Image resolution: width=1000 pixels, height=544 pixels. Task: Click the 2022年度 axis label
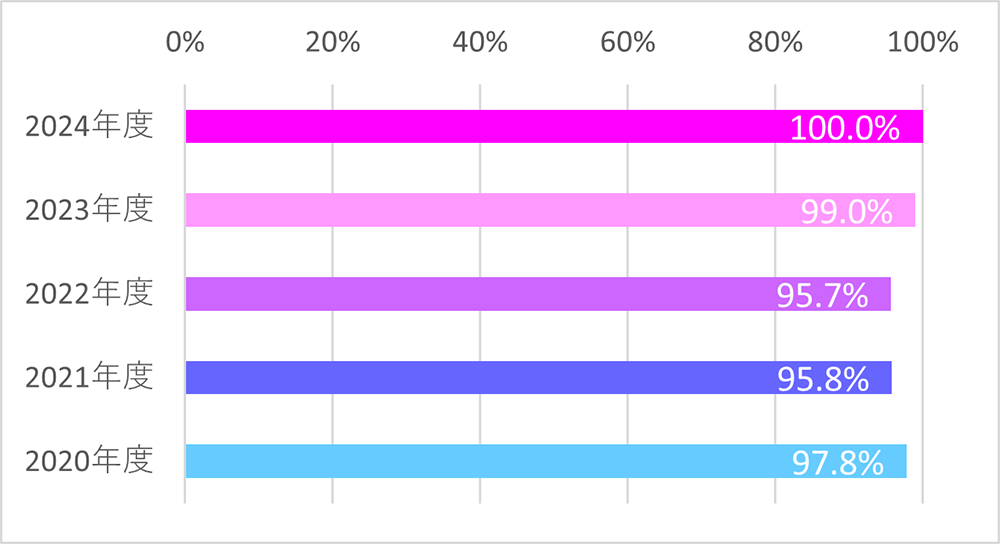[x=88, y=294]
